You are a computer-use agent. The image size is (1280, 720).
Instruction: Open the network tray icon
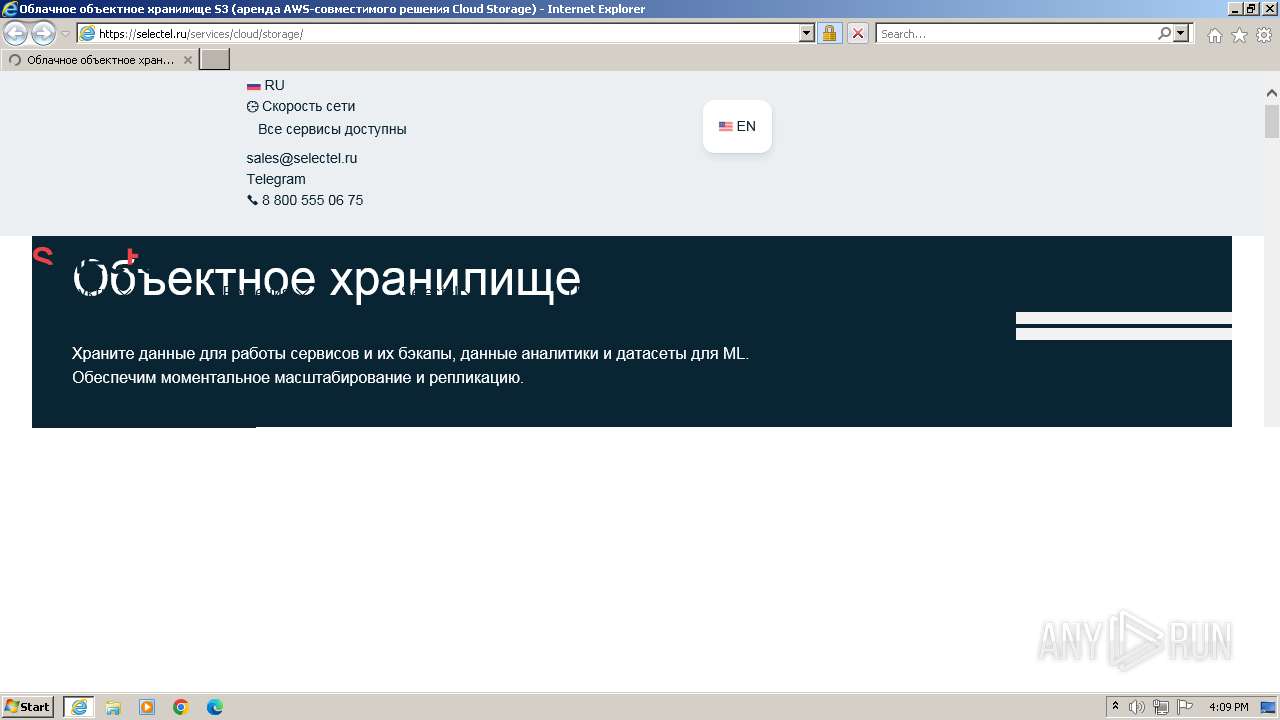(1161, 707)
